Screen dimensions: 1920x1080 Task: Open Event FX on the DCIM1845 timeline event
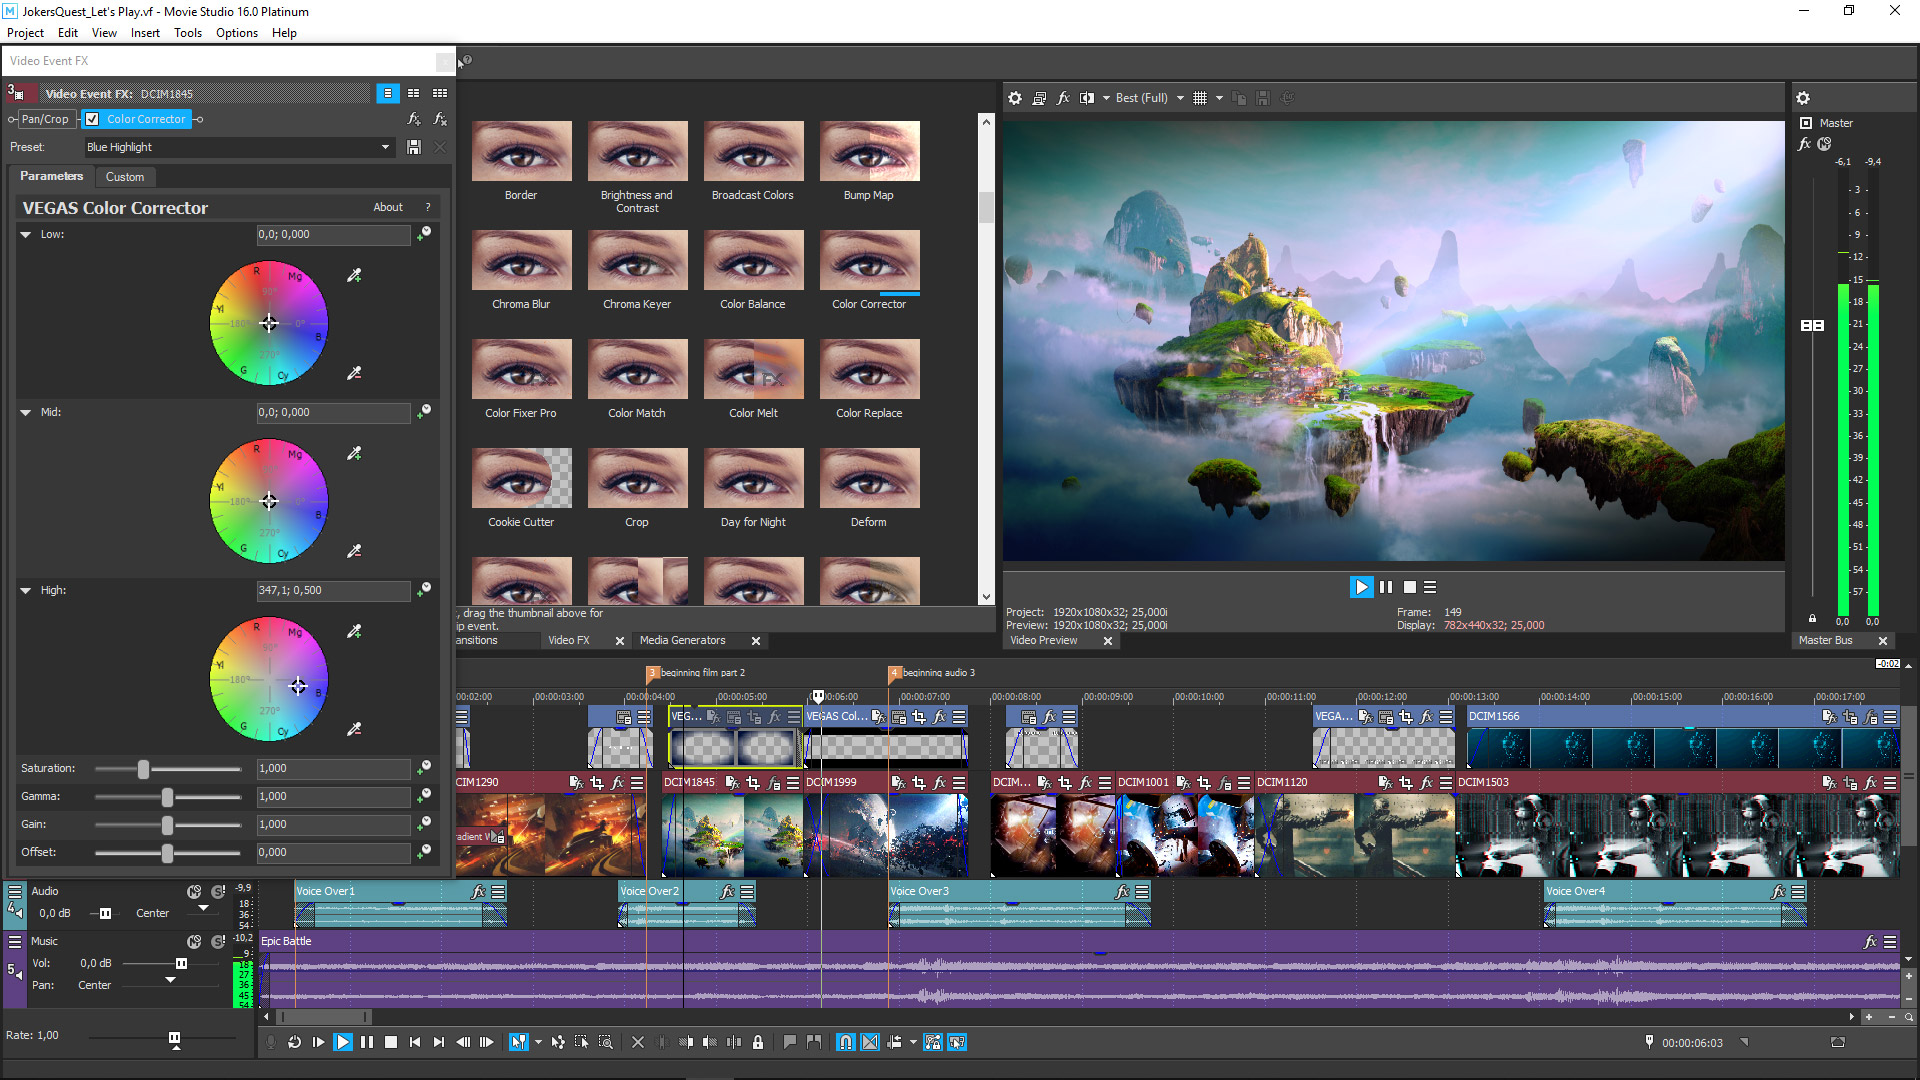775,783
